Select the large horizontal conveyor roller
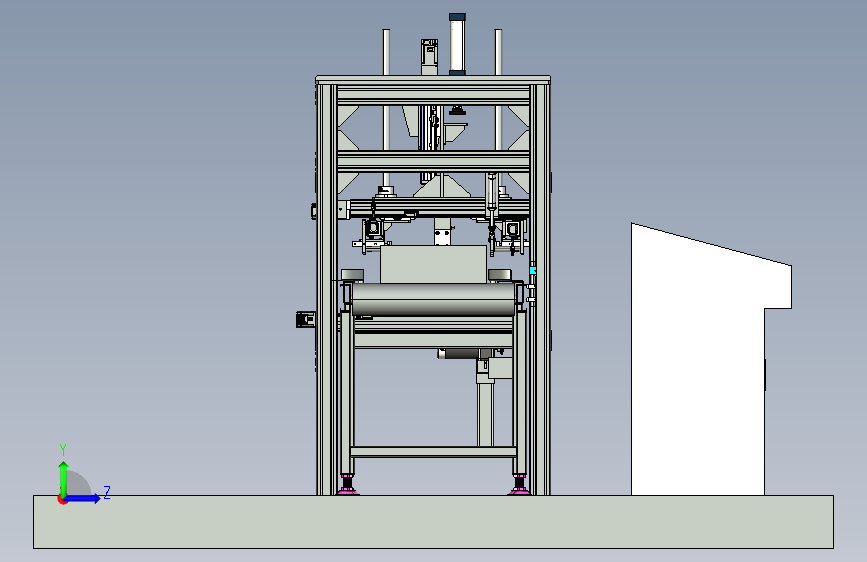The image size is (867, 562). point(434,299)
